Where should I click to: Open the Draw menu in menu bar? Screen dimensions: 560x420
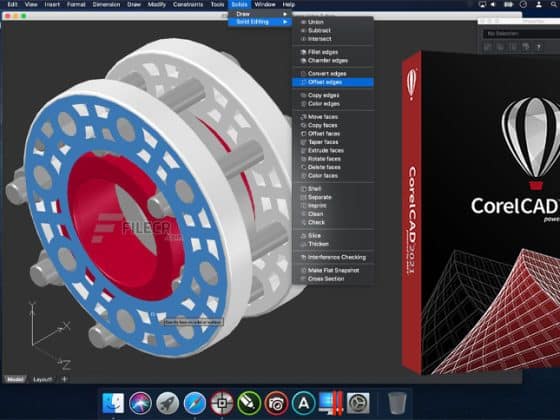coord(134,4)
